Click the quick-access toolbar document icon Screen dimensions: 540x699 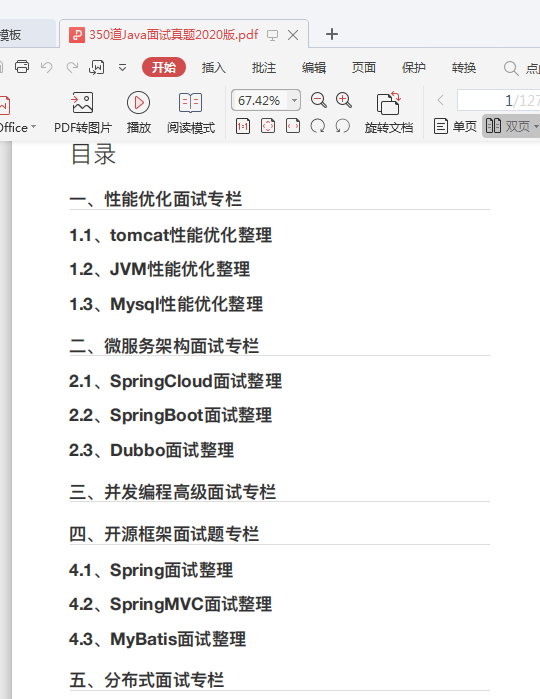click(x=96, y=67)
